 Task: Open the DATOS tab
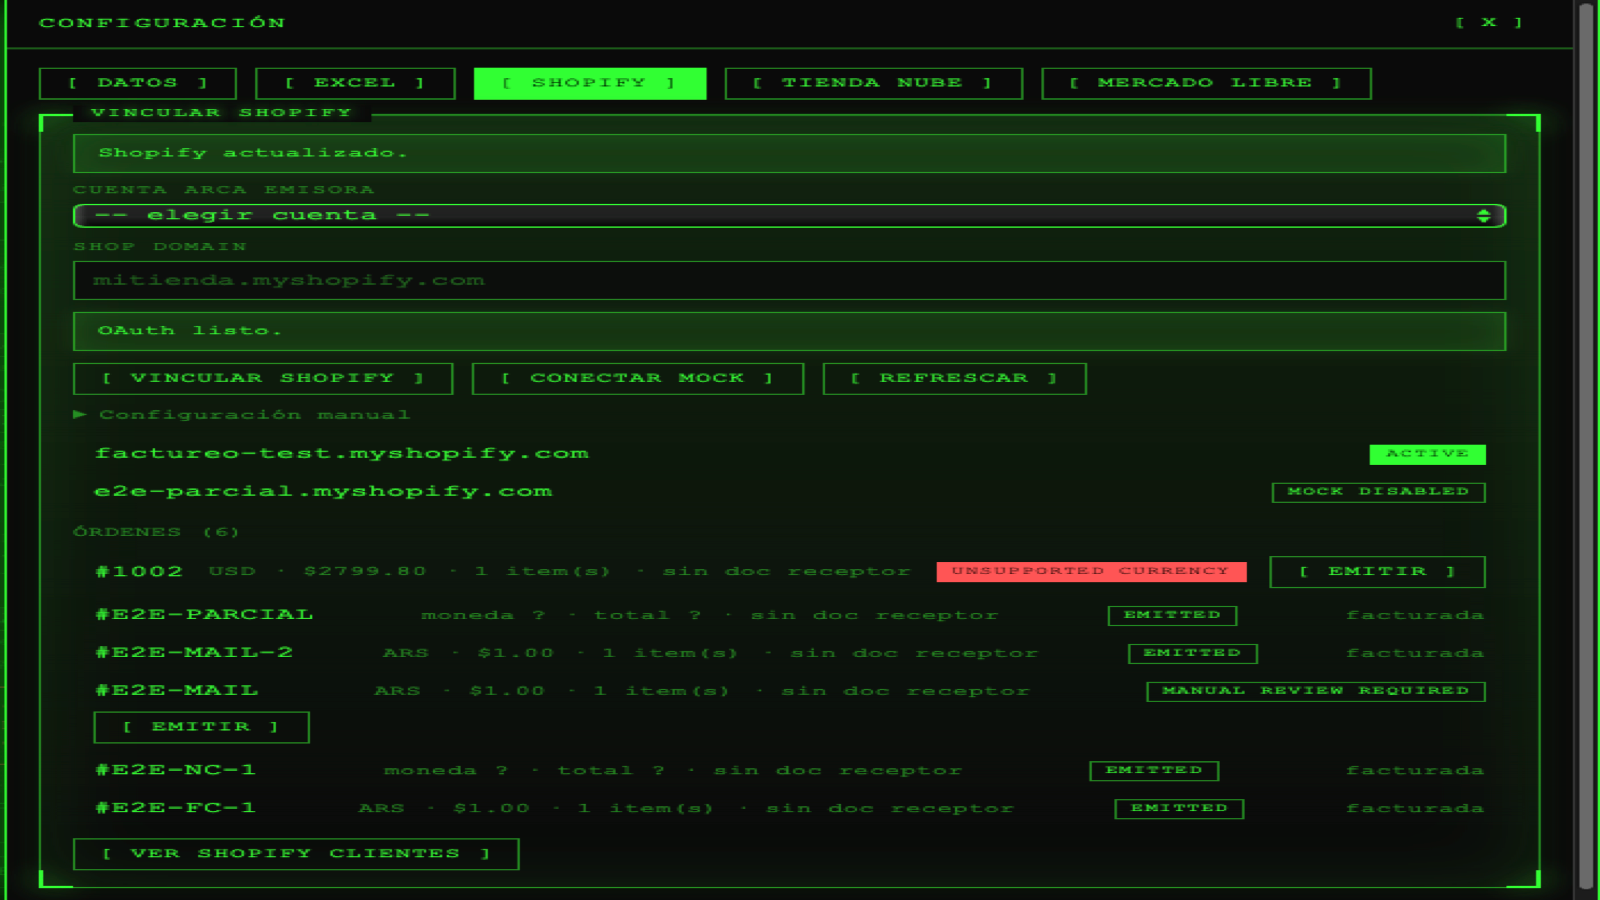tap(138, 83)
